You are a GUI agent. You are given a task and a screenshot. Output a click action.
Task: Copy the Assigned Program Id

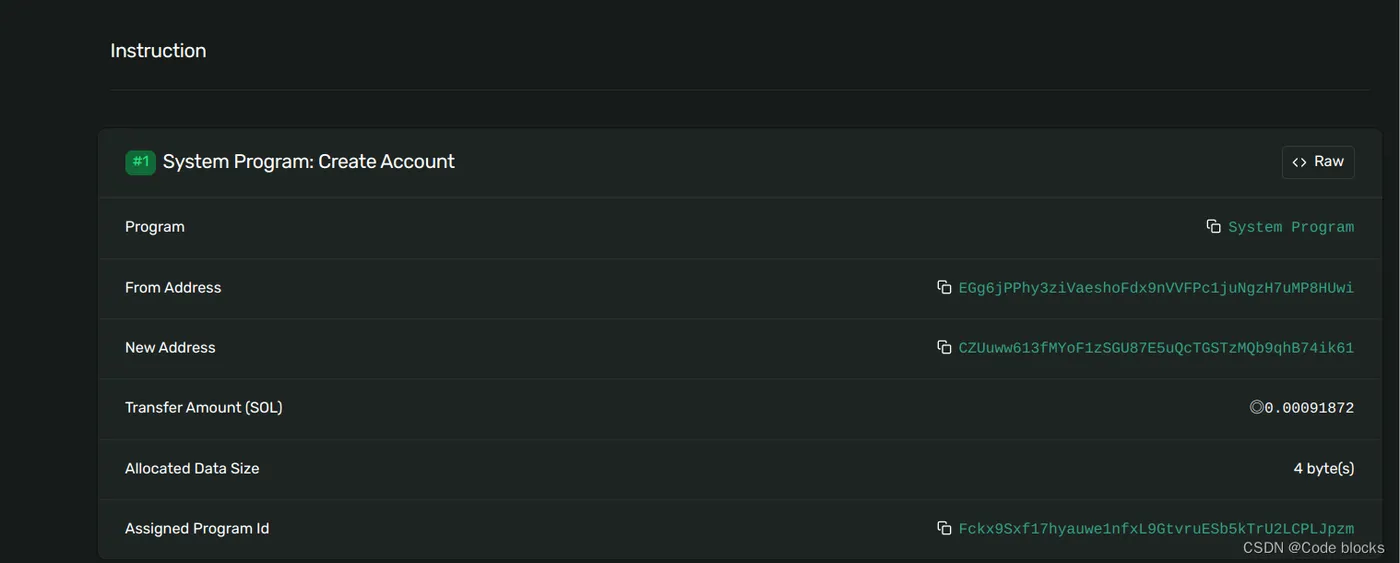944,528
